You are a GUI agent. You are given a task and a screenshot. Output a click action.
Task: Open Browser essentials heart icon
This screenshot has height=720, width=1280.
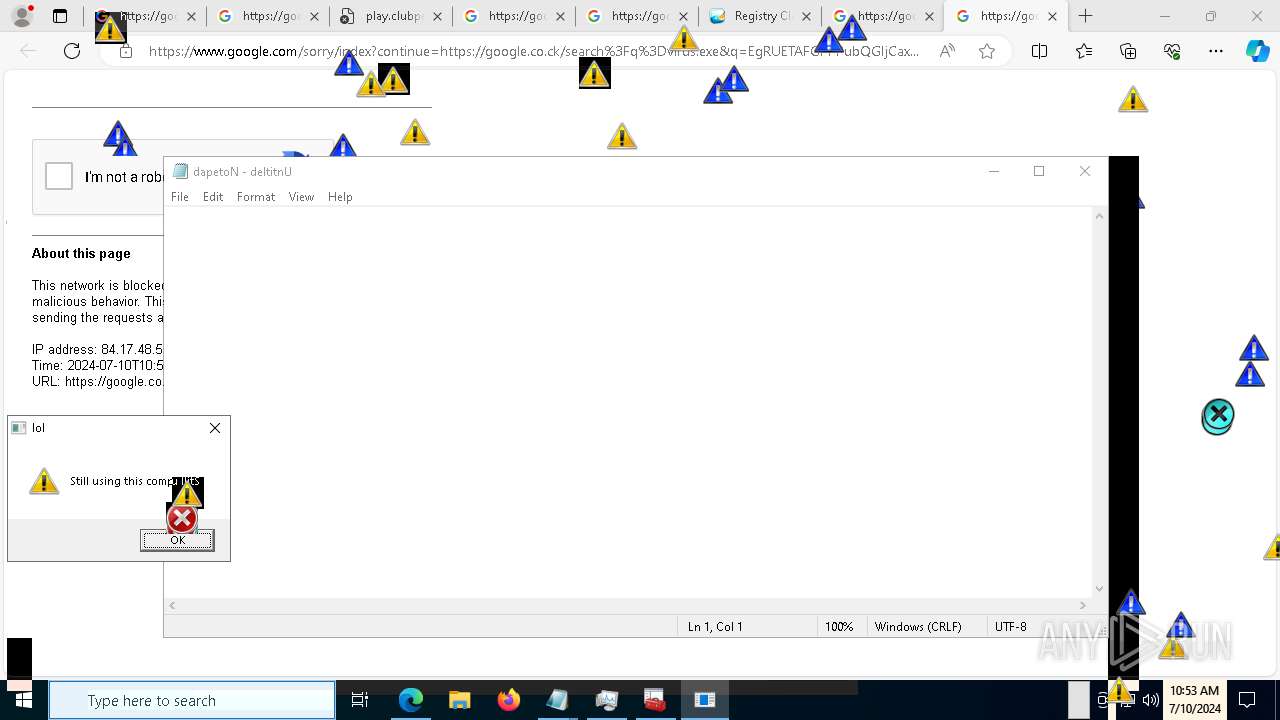click(x=1172, y=51)
